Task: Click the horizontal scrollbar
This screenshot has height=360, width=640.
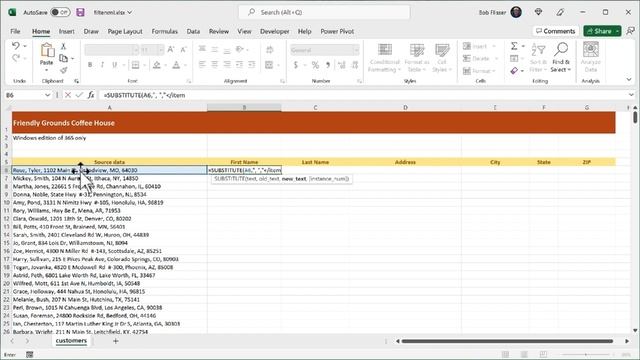Action: 507,341
